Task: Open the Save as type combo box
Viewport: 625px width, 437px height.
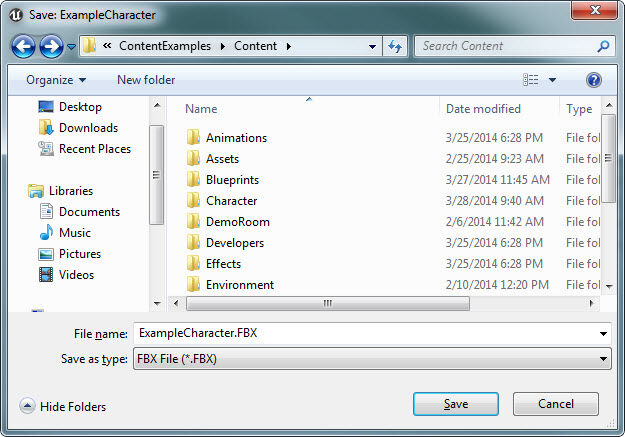Action: click(x=372, y=359)
